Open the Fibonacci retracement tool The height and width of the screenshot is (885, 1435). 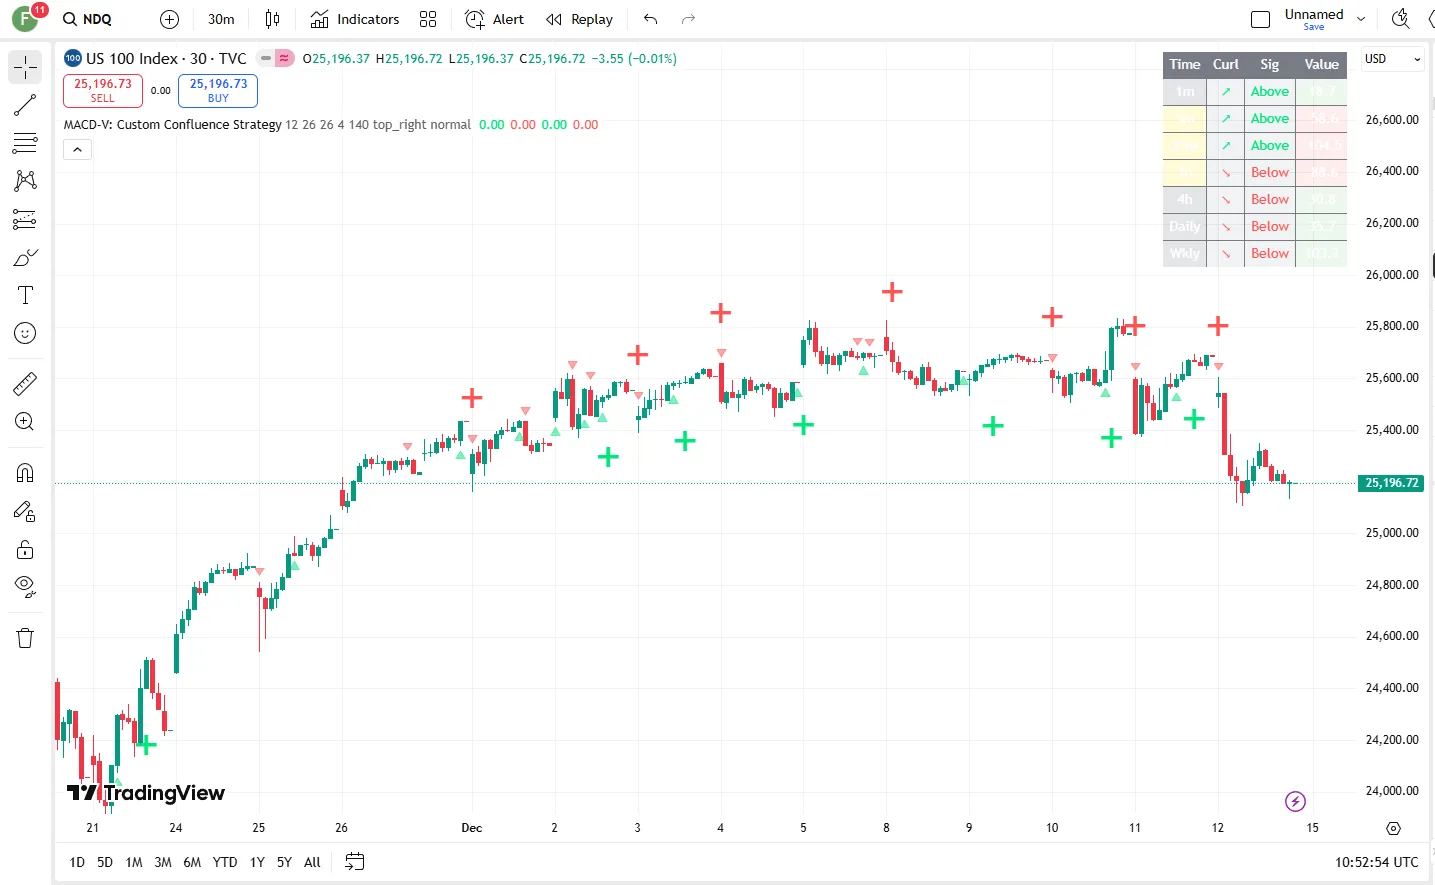25,144
